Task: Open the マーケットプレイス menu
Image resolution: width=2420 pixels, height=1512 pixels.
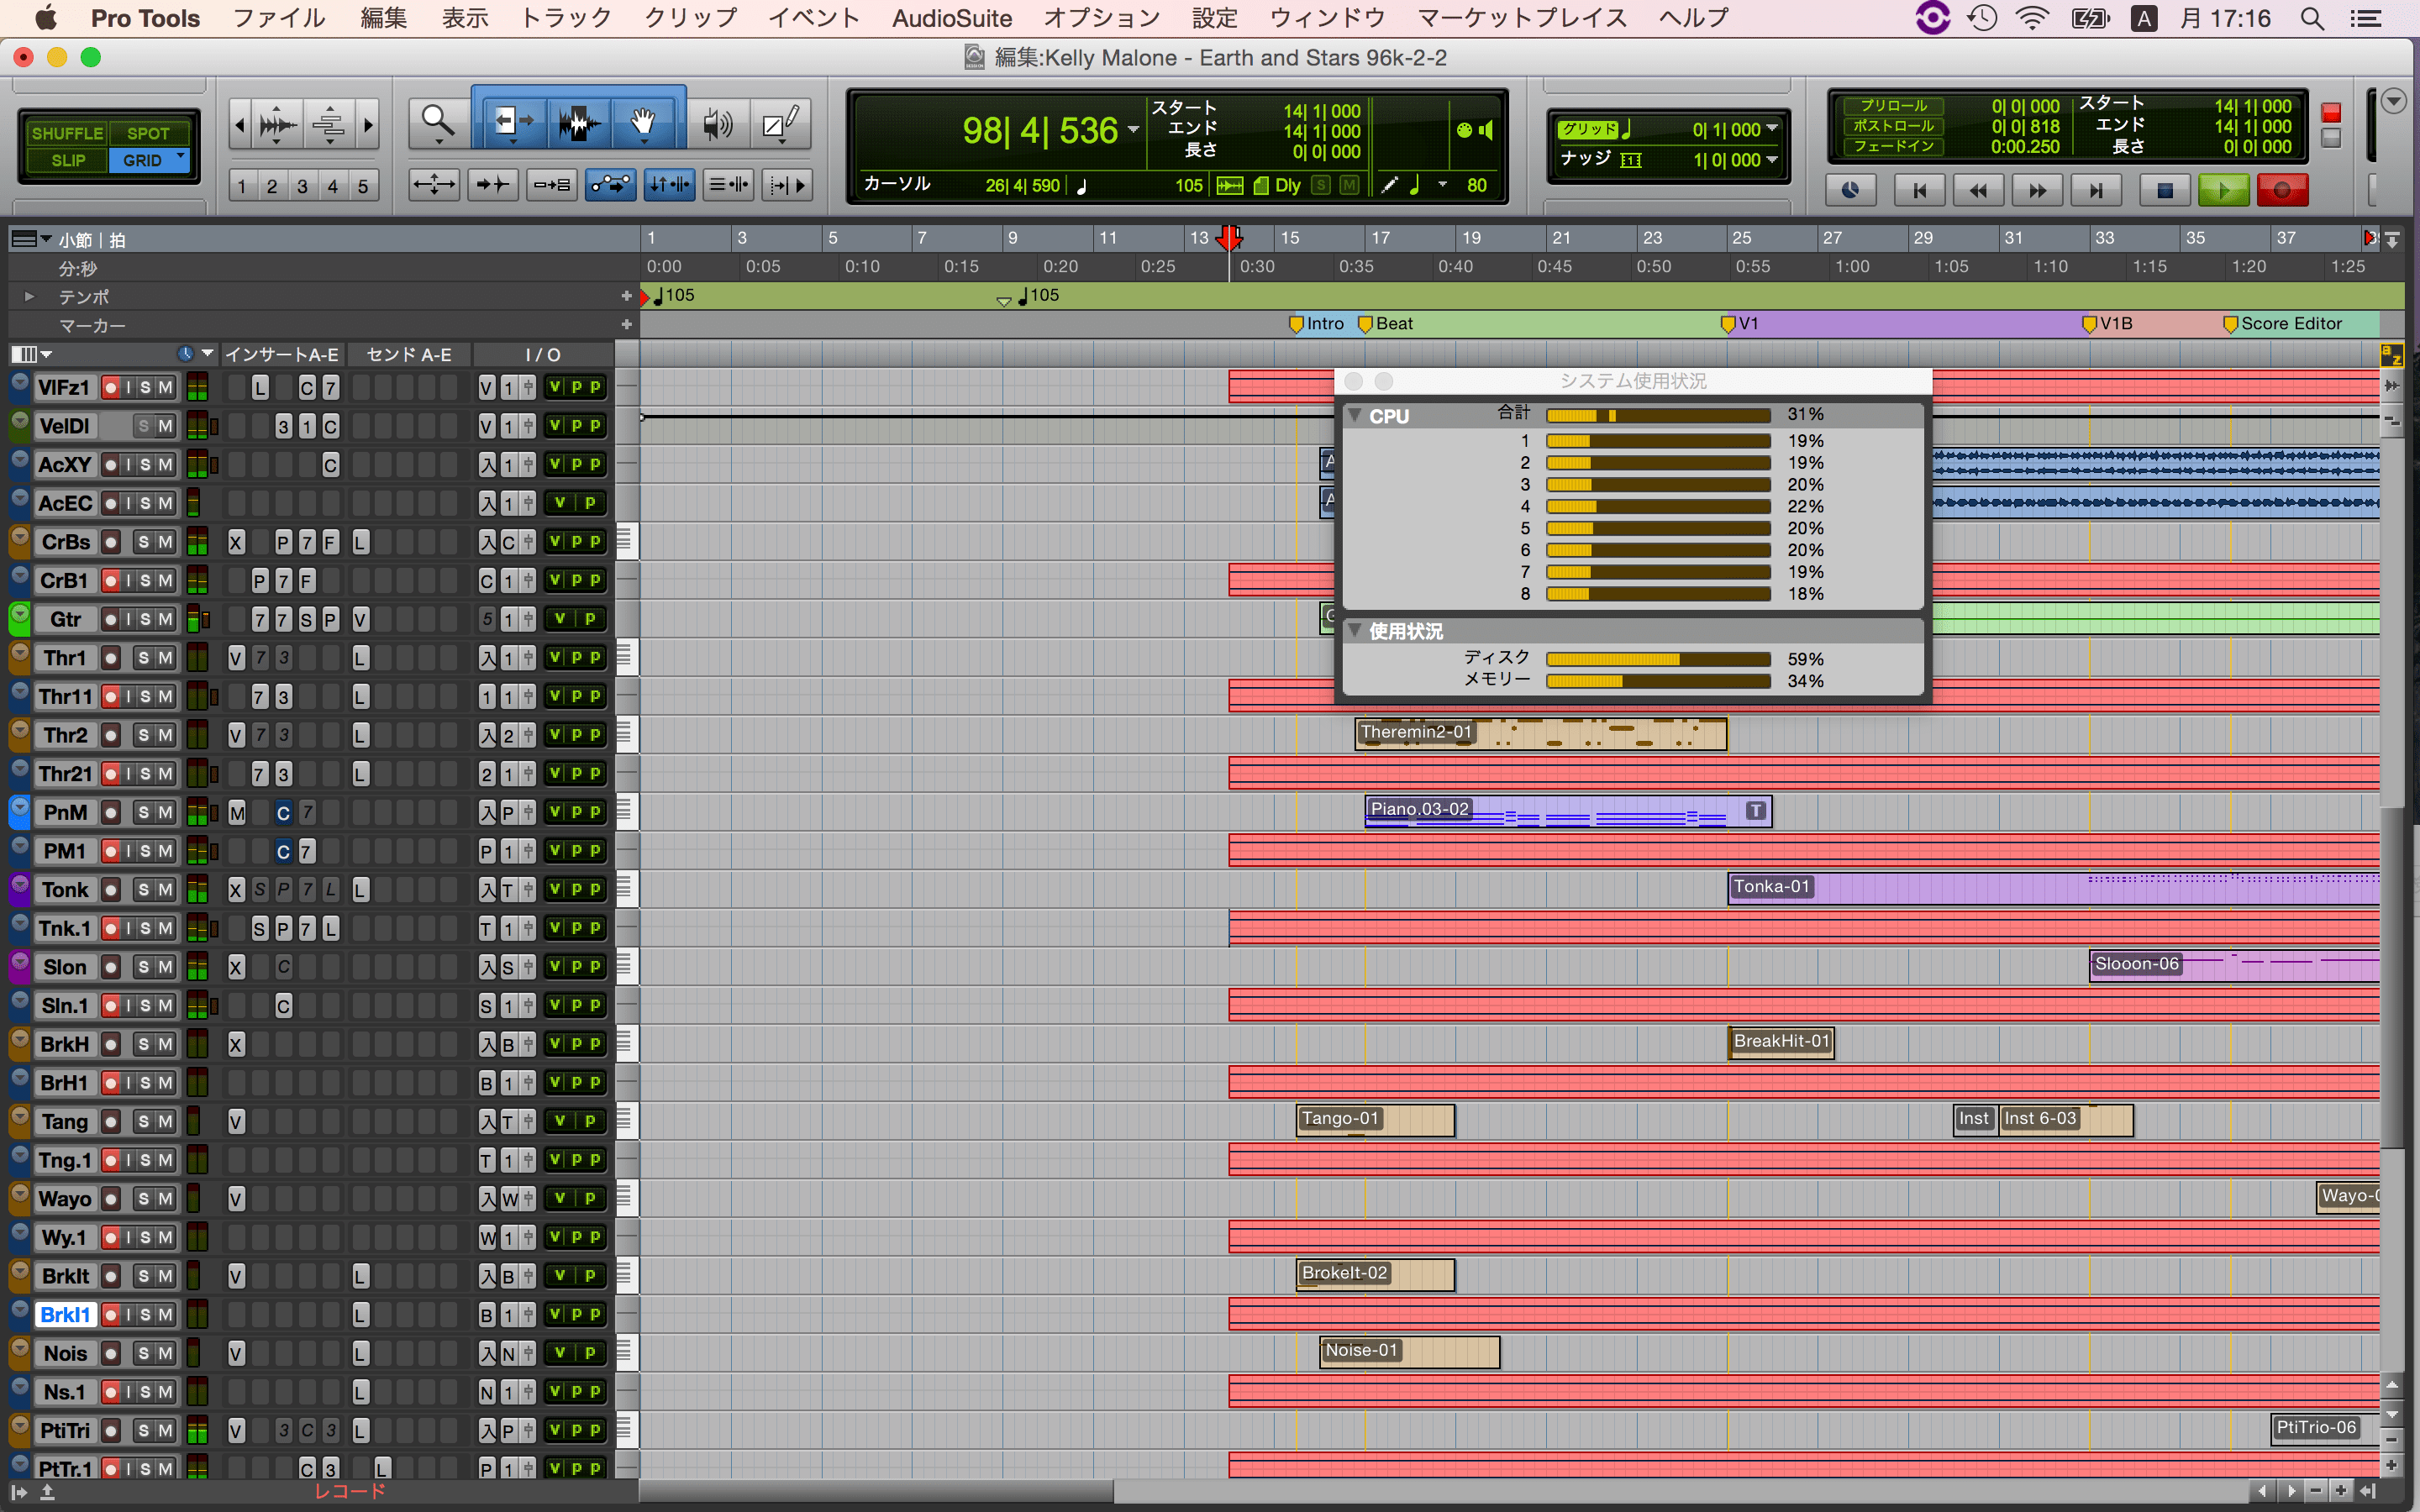Action: pos(1522,18)
